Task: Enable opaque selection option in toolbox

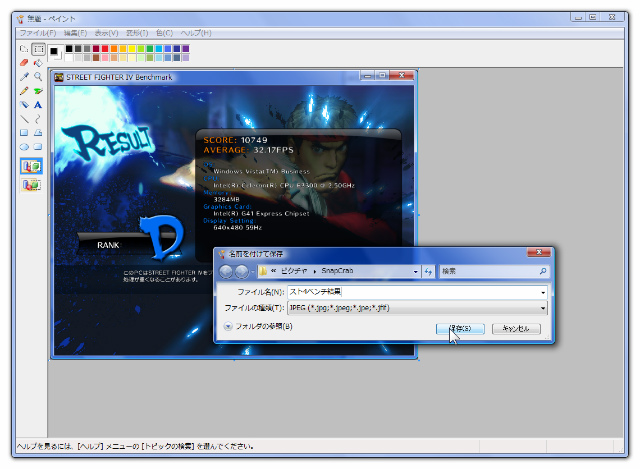Action: [31, 166]
